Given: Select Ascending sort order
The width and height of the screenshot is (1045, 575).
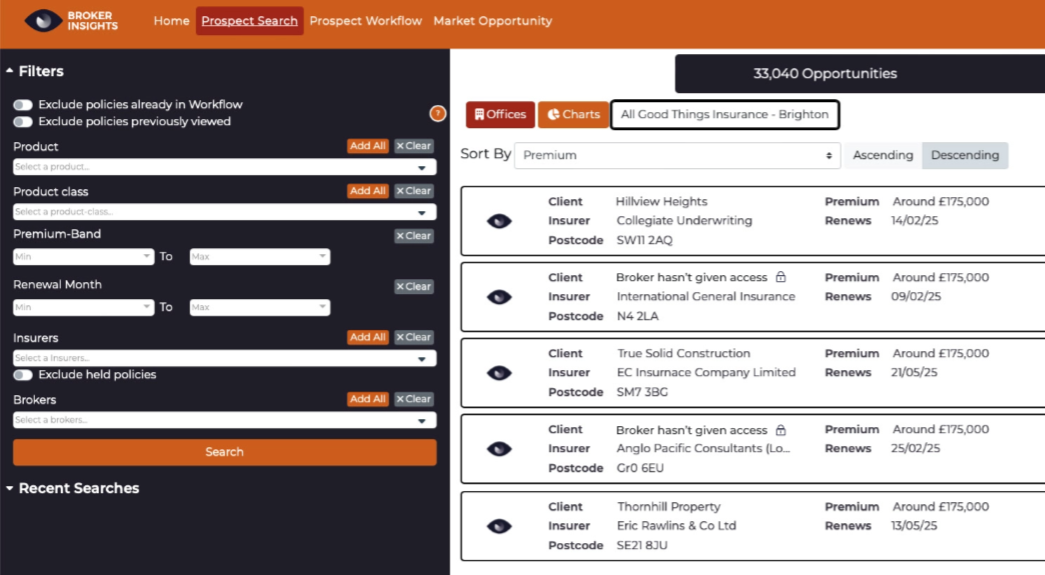Looking at the screenshot, I should pos(882,155).
